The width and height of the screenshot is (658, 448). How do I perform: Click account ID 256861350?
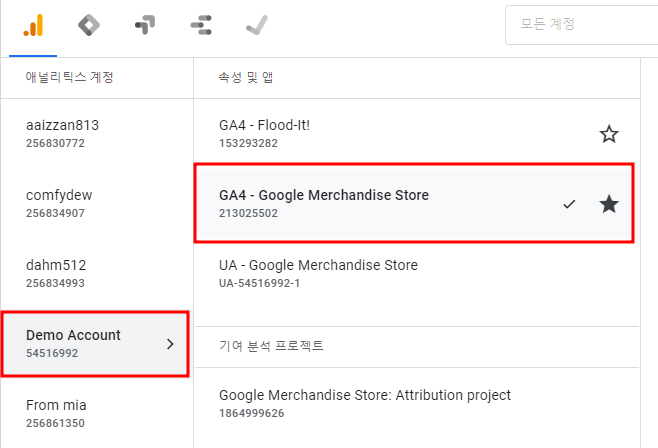(x=55, y=423)
